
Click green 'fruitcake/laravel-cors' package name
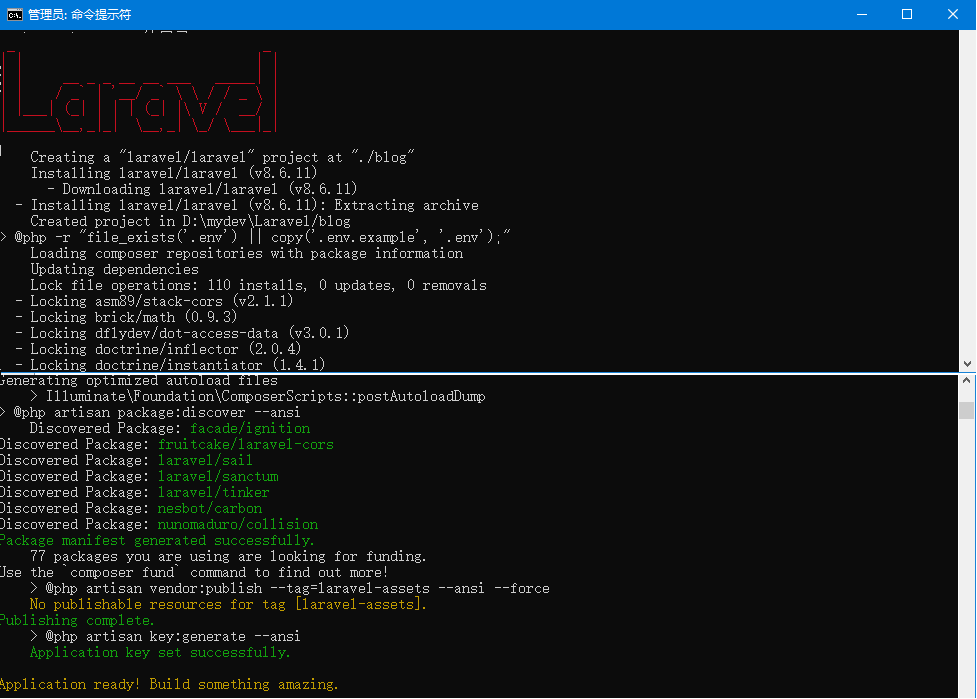click(245, 444)
